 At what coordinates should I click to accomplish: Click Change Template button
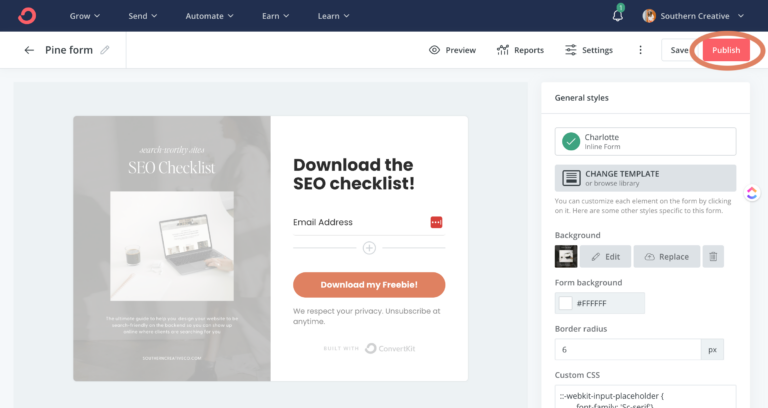pyautogui.click(x=645, y=178)
